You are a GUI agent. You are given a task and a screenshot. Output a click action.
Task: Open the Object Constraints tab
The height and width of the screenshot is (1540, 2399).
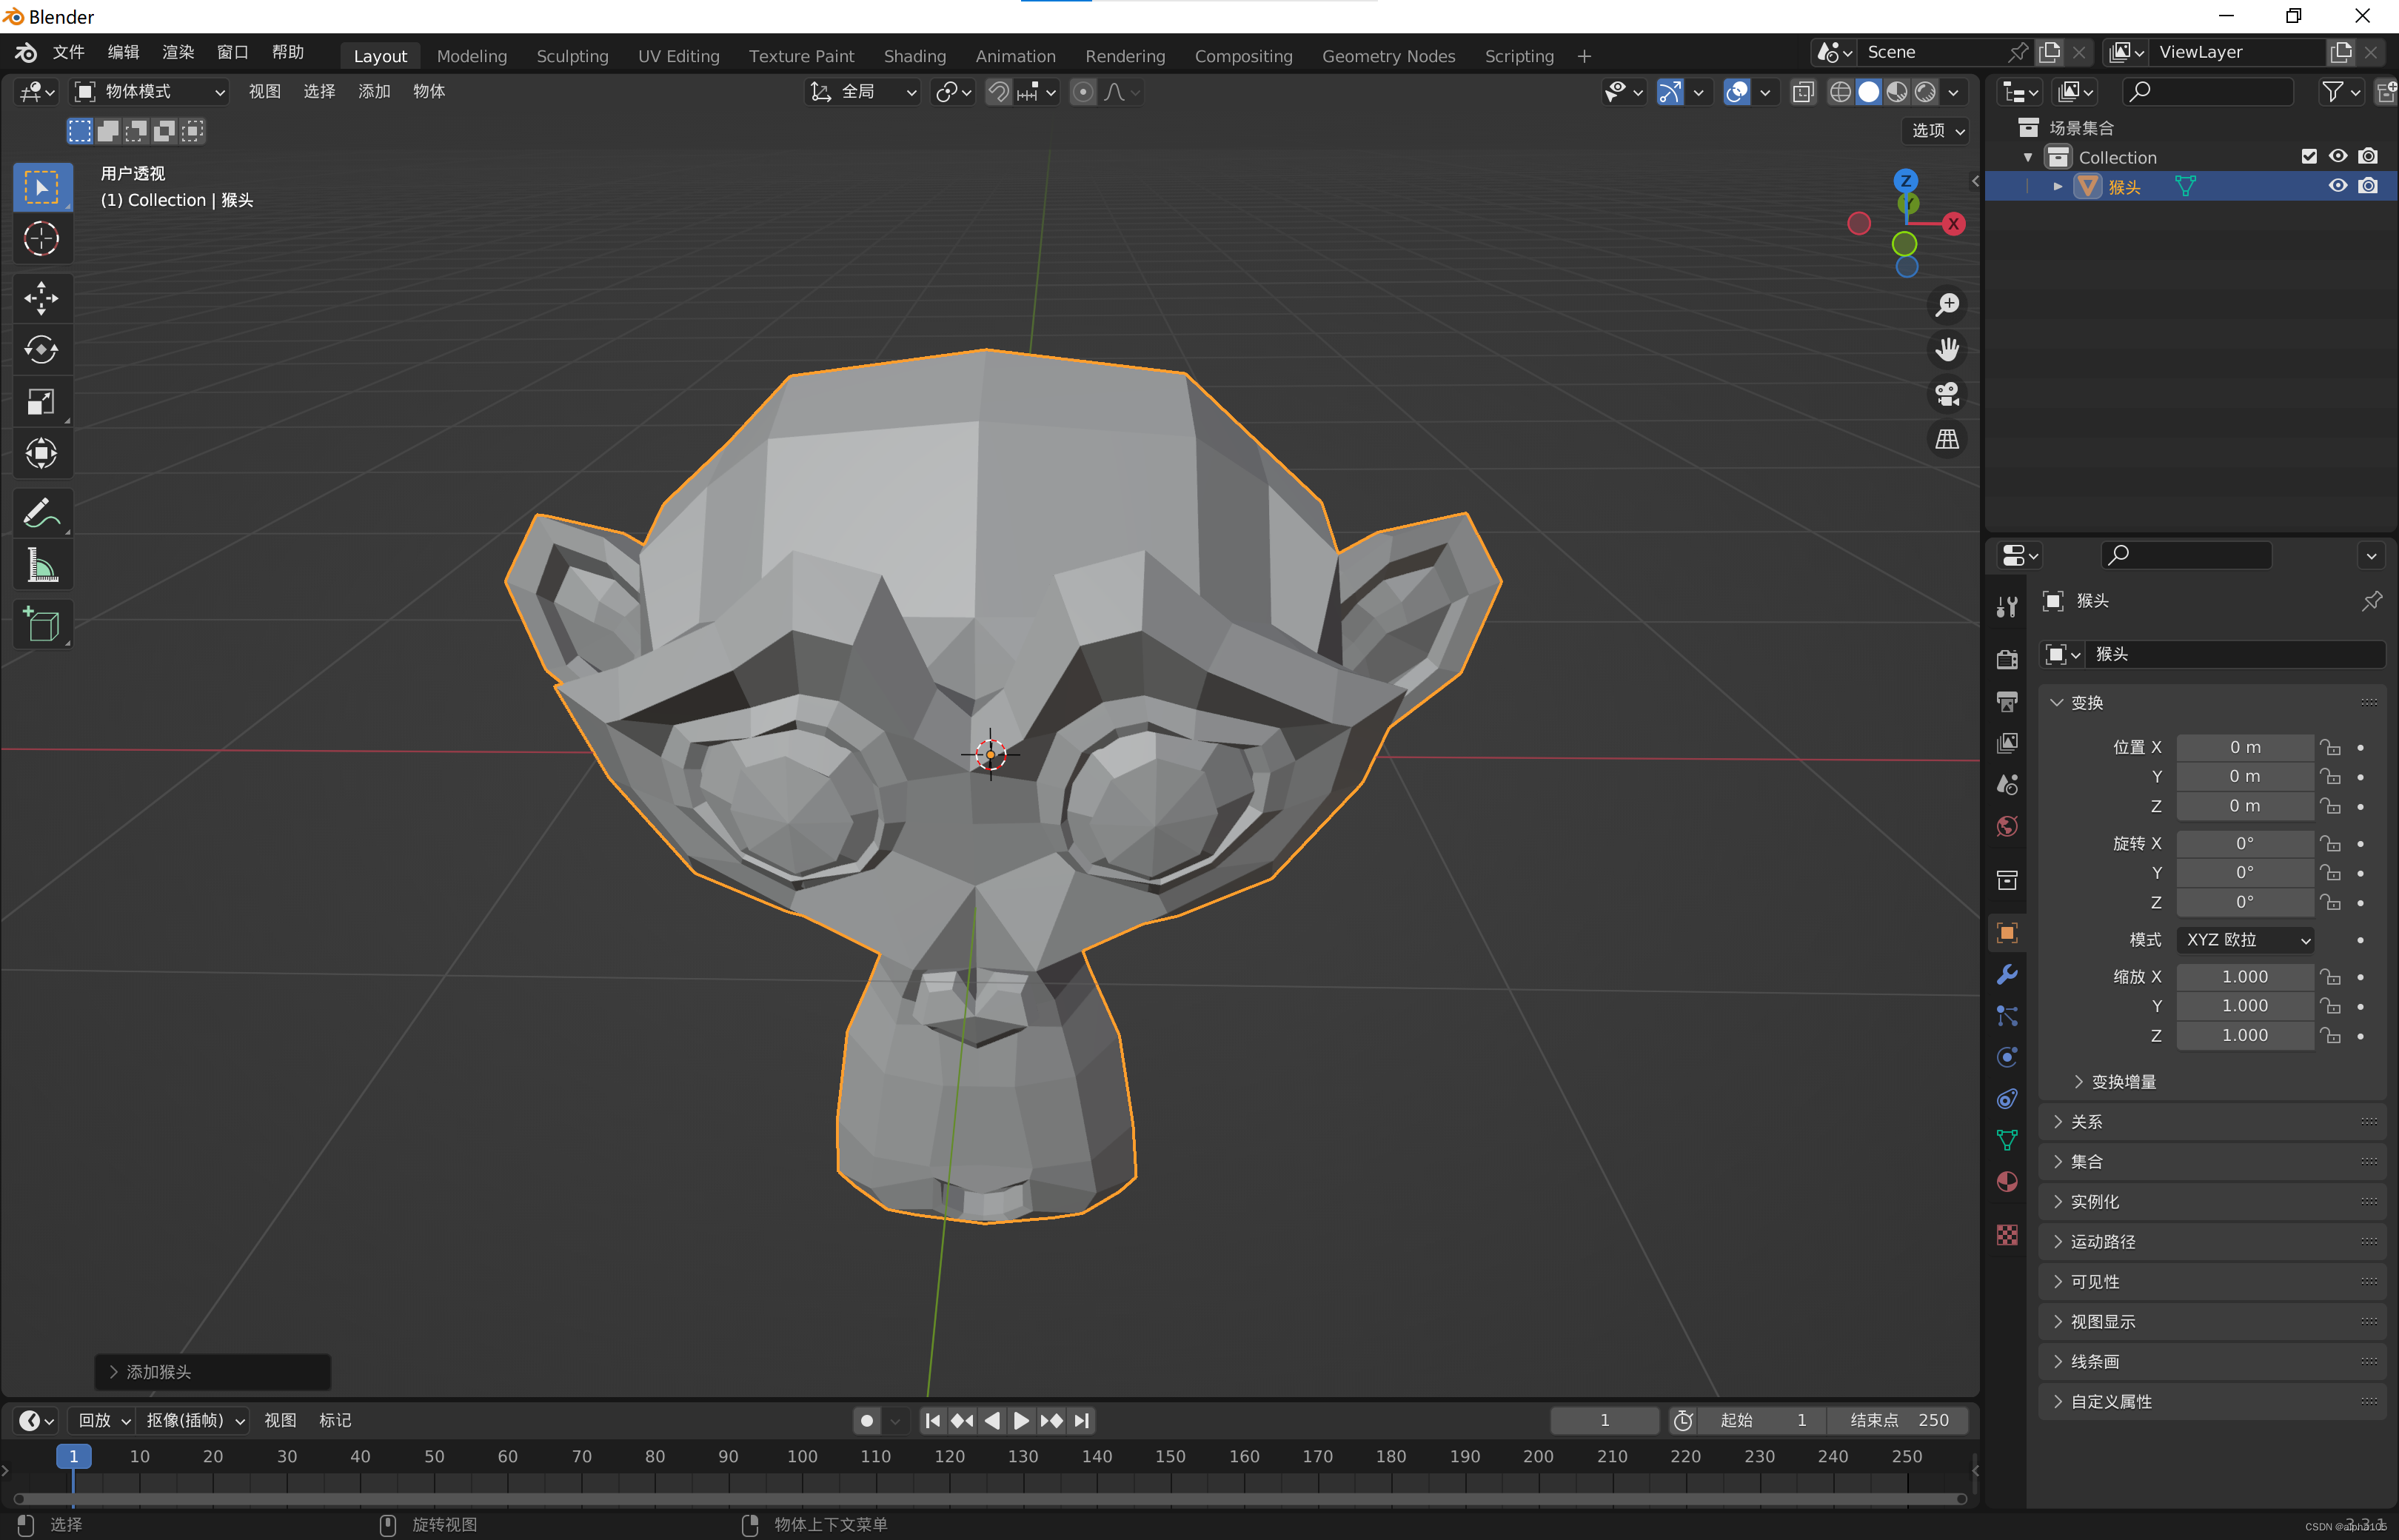coord(2007,1099)
